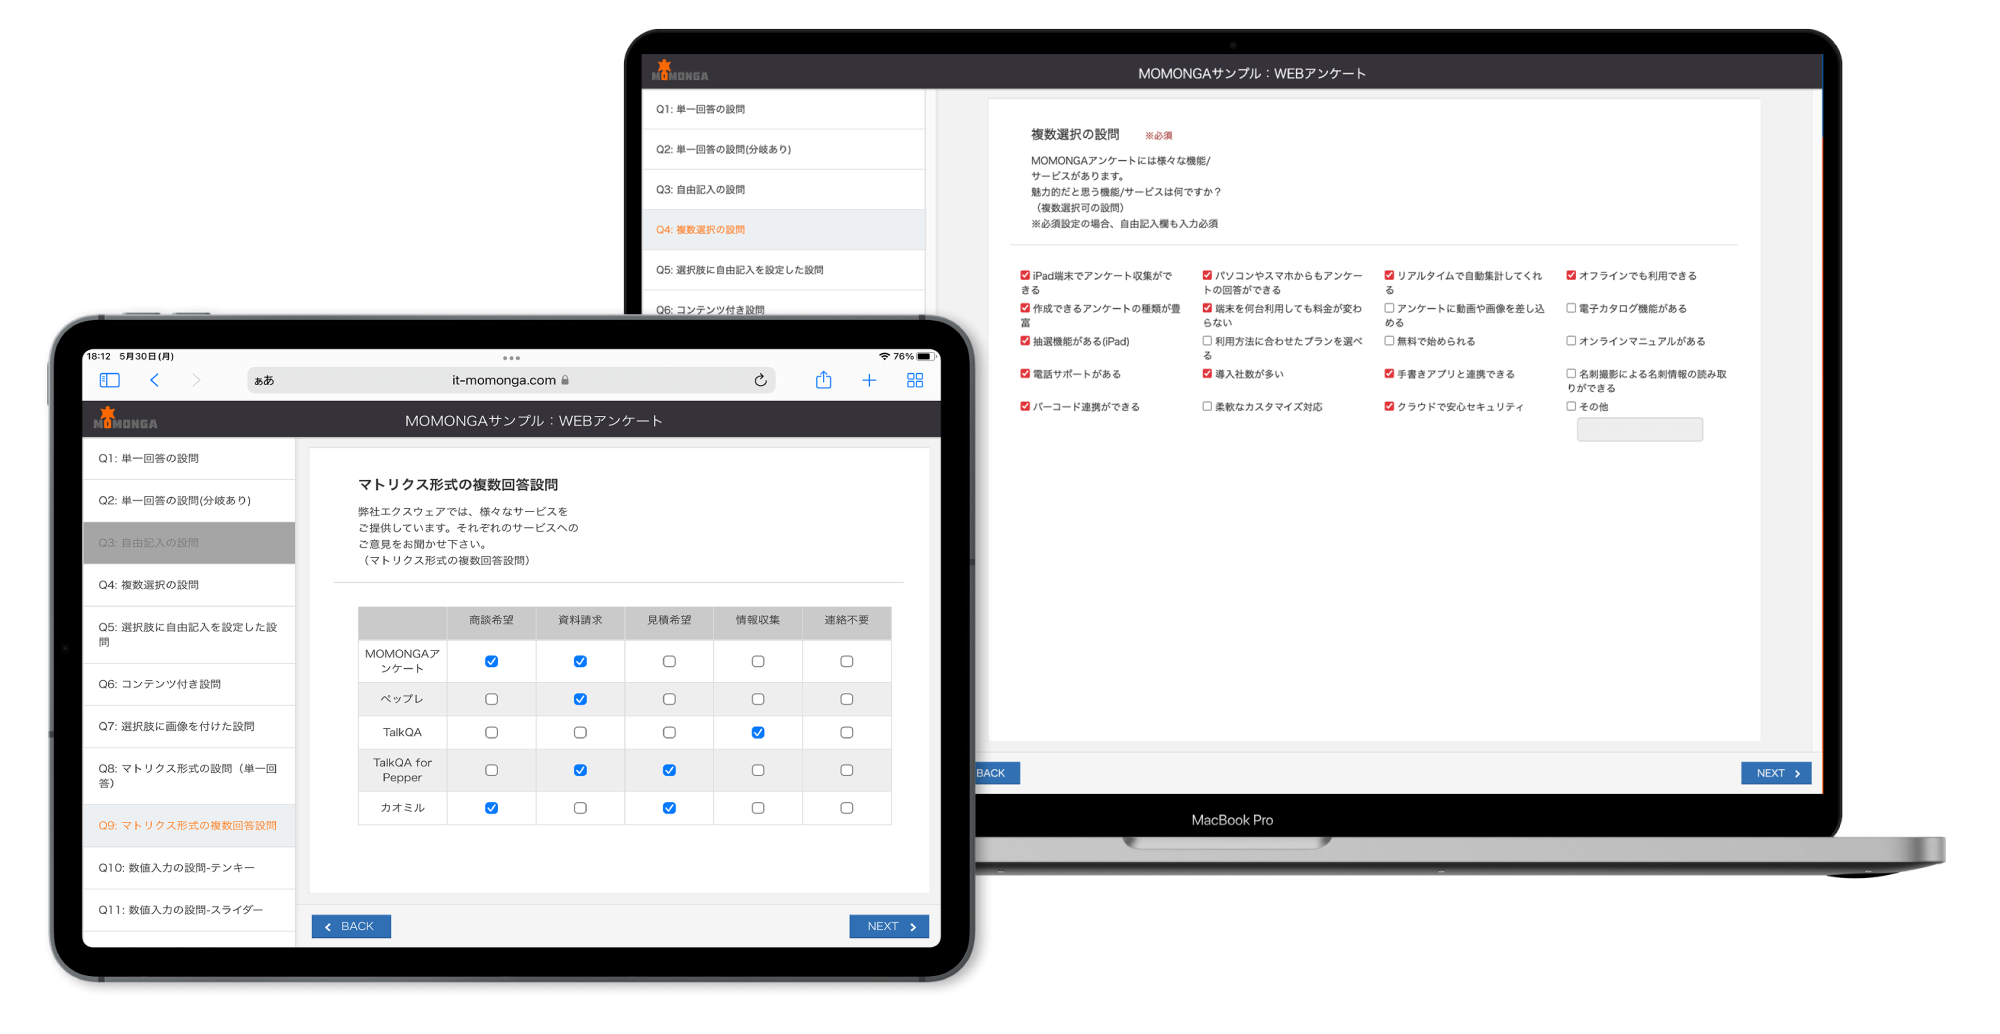Click the TalkQA for Pepper row label
This screenshot has height=1034, width=2000.
coord(402,770)
